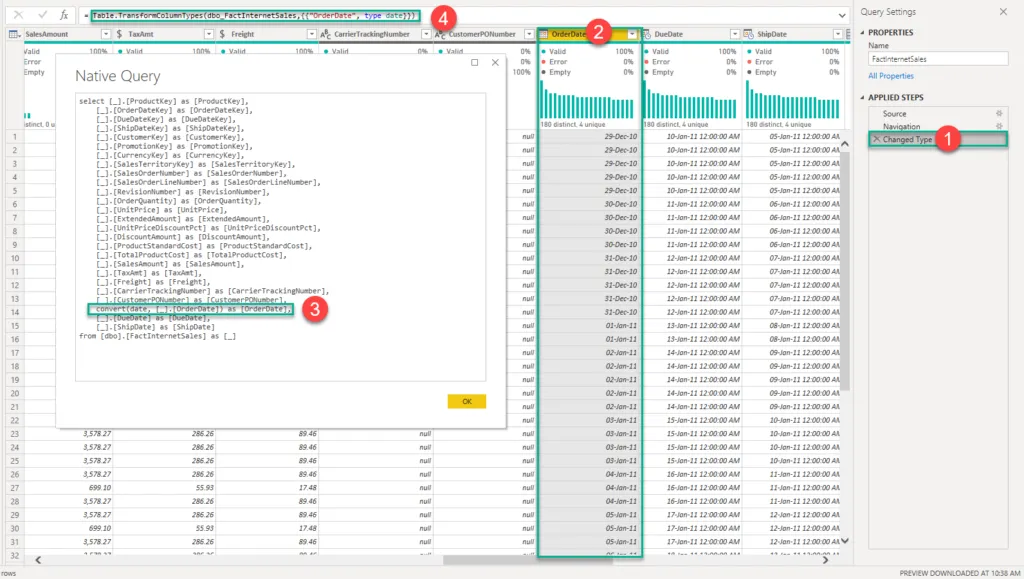Viewport: 1024px width, 579px height.
Task: Click the query Name input field
Action: [x=937, y=59]
